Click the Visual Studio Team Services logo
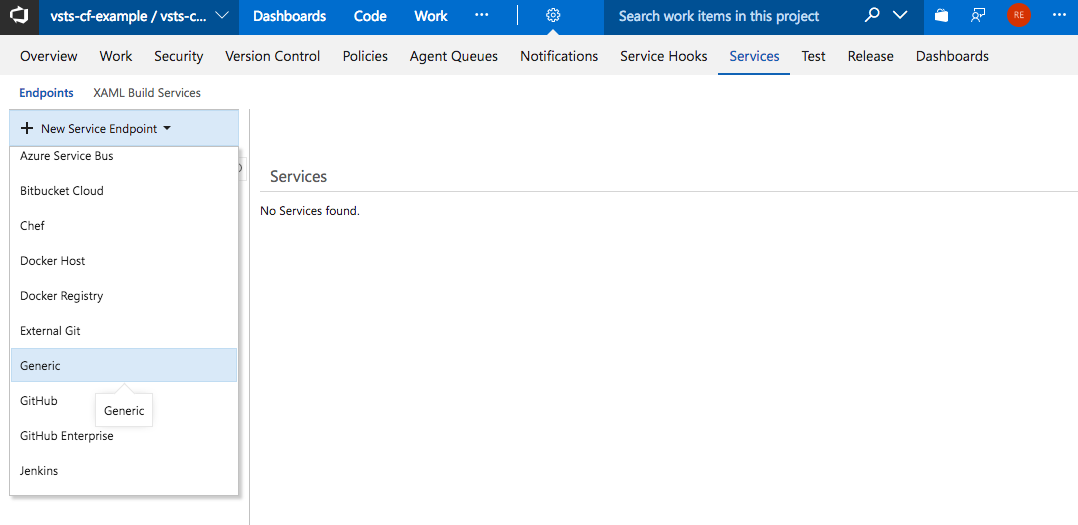The height and width of the screenshot is (525, 1078). point(19,16)
